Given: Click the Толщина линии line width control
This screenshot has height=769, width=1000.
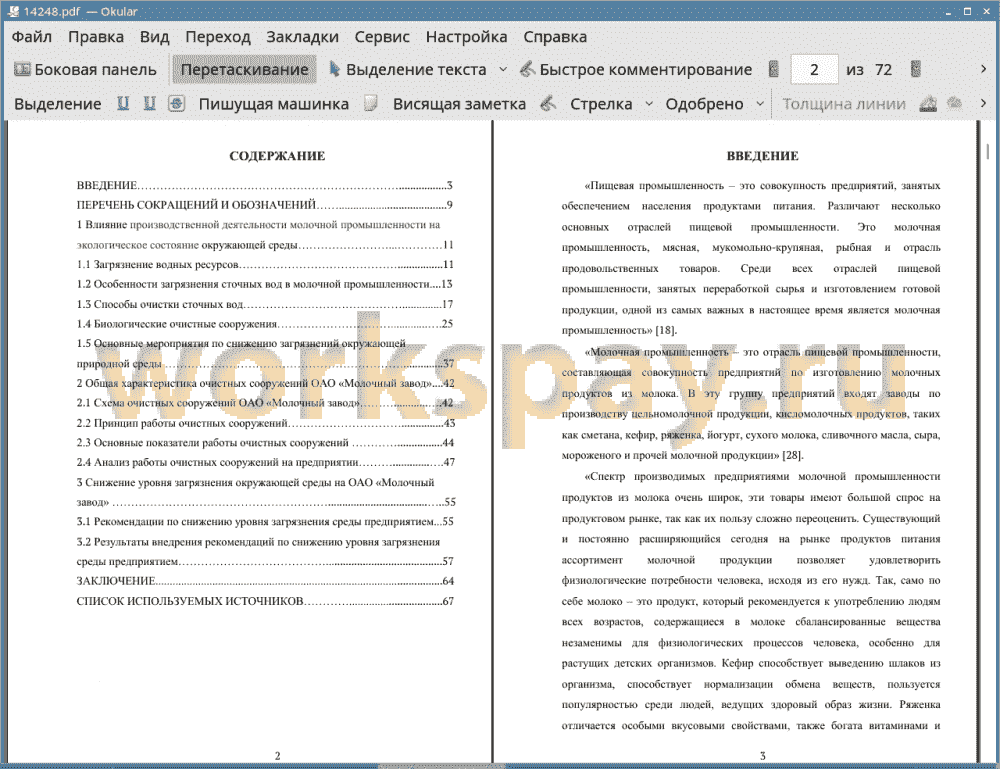Looking at the screenshot, I should coord(844,104).
